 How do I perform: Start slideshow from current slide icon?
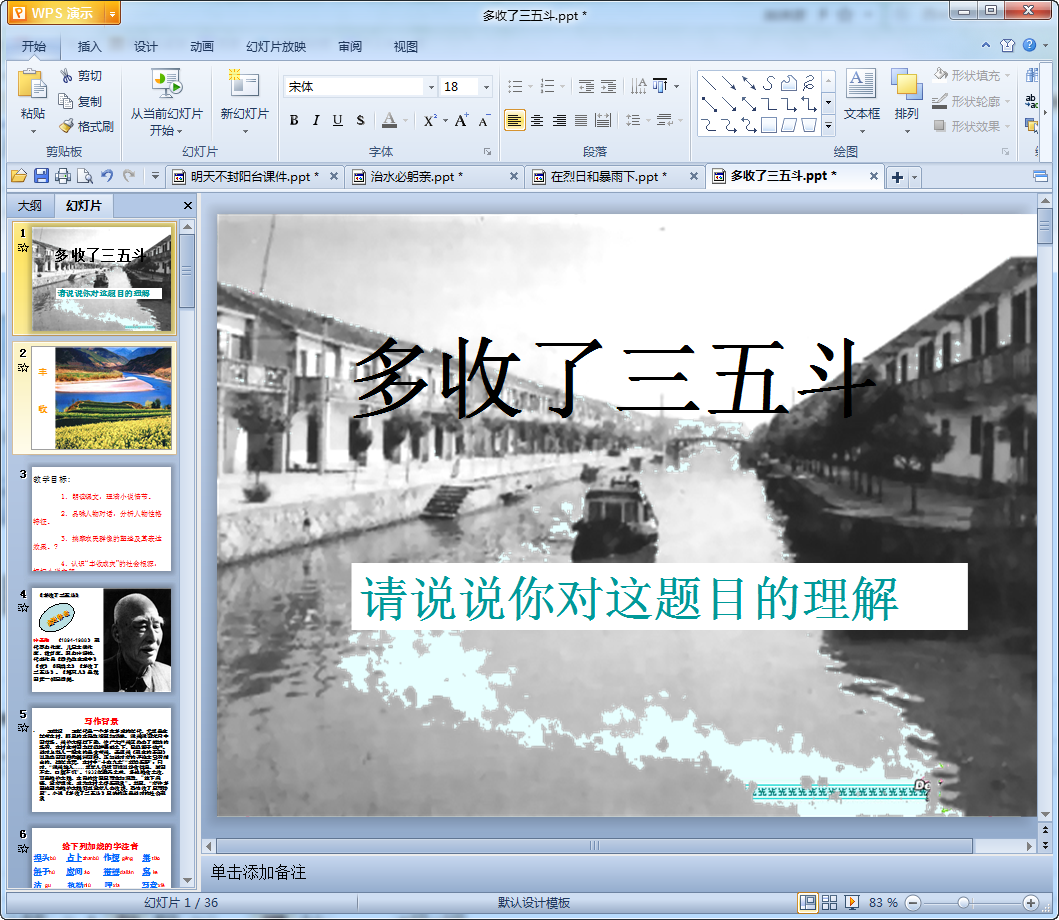pos(166,84)
